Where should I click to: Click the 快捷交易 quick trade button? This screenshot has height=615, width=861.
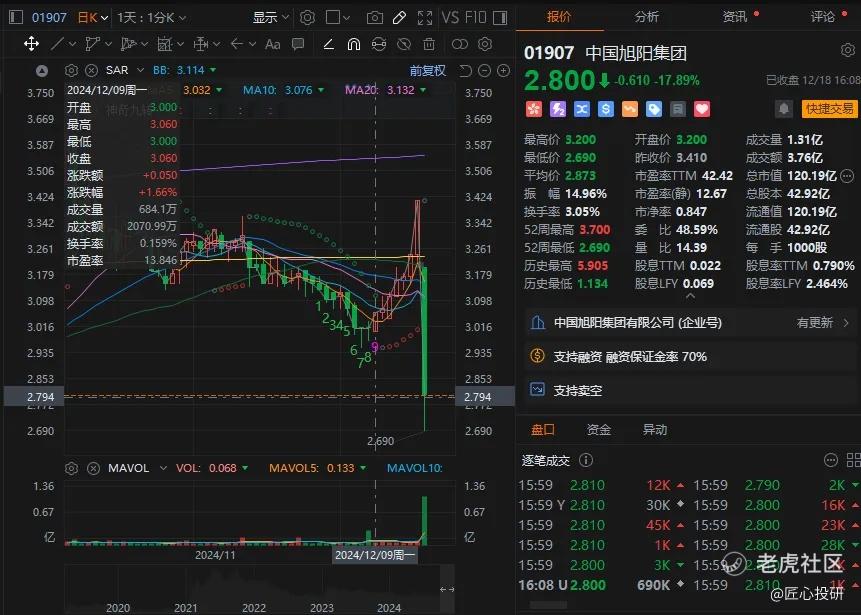coord(829,109)
